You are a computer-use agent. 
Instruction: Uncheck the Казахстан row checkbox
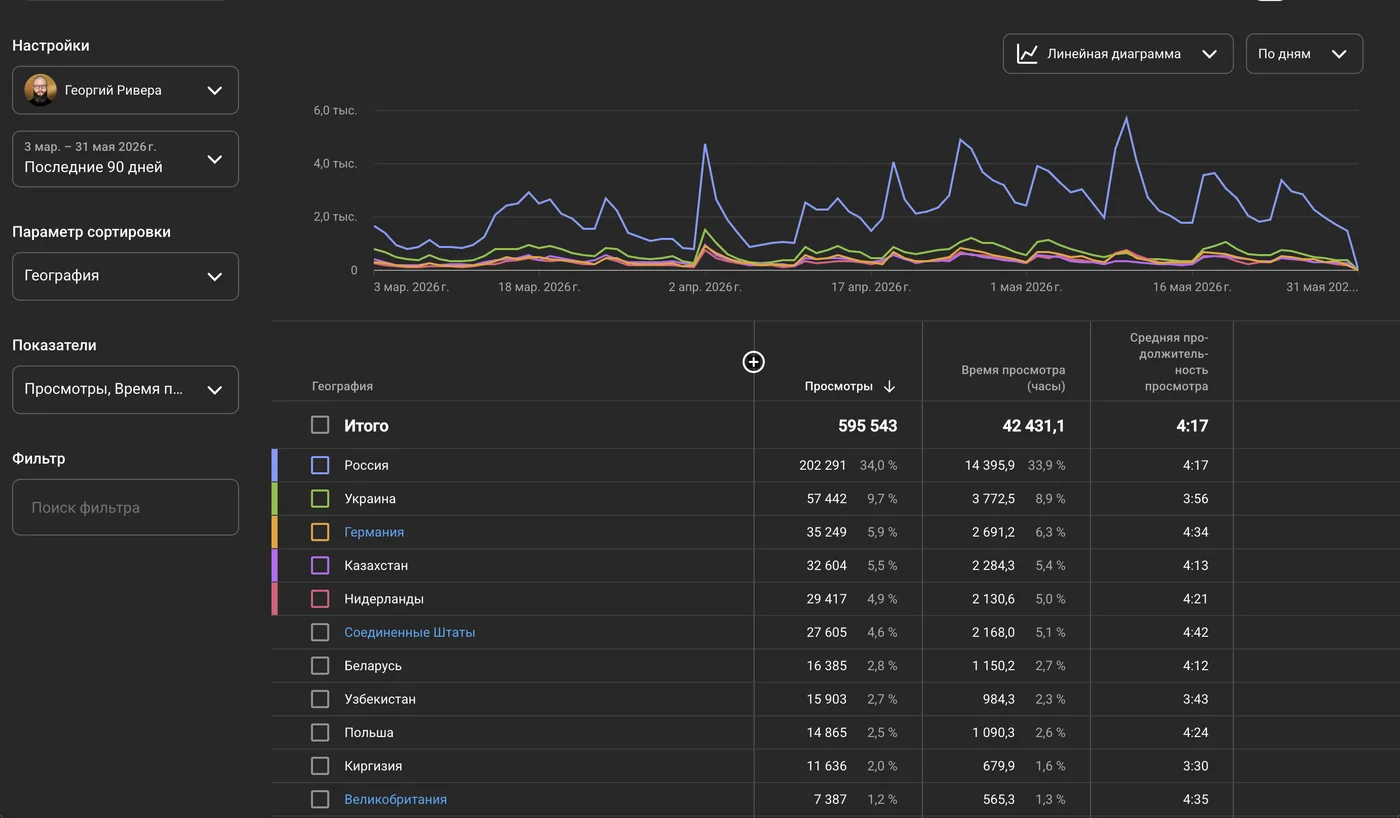pos(320,565)
